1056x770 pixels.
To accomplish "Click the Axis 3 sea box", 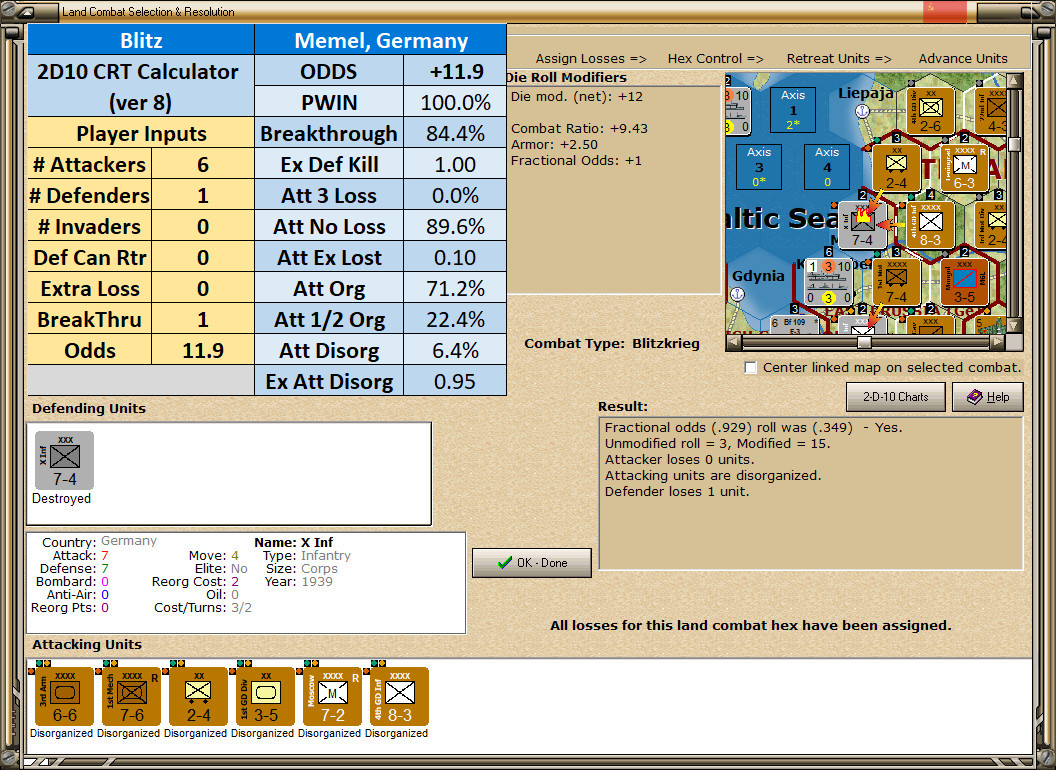I will click(x=759, y=167).
